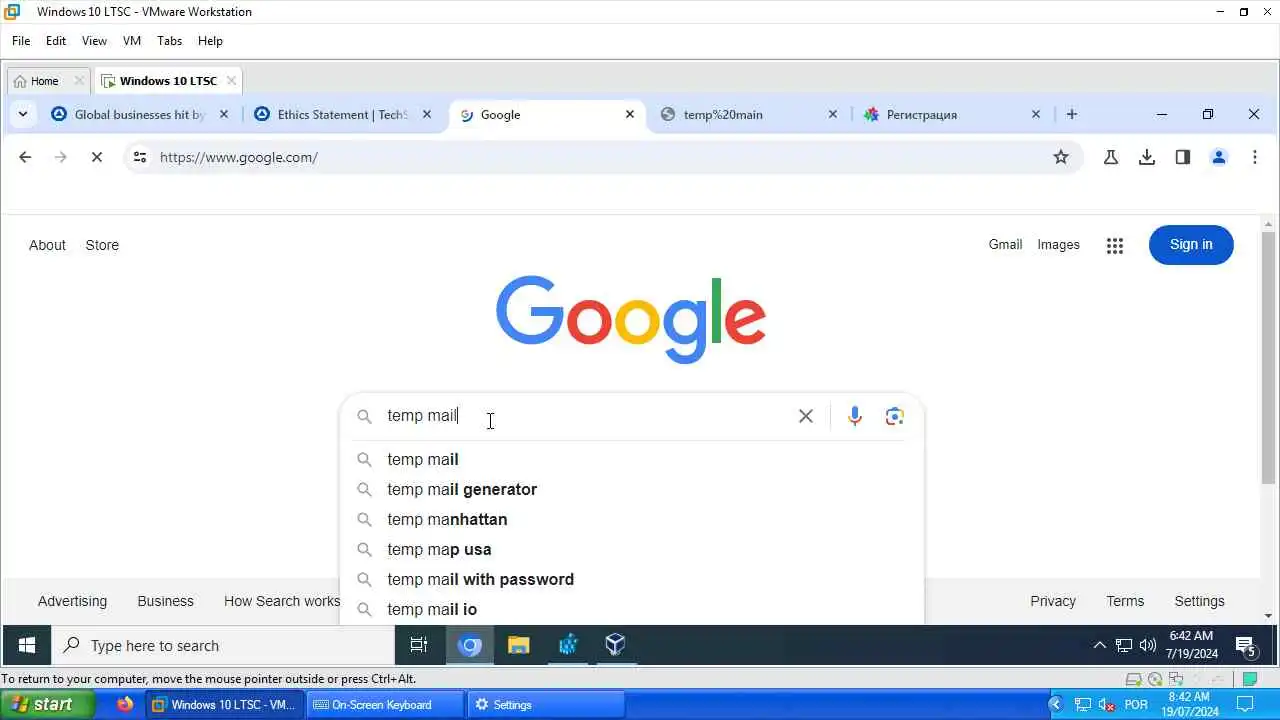Open Windows 10 Start button in VM

pyautogui.click(x=27, y=646)
